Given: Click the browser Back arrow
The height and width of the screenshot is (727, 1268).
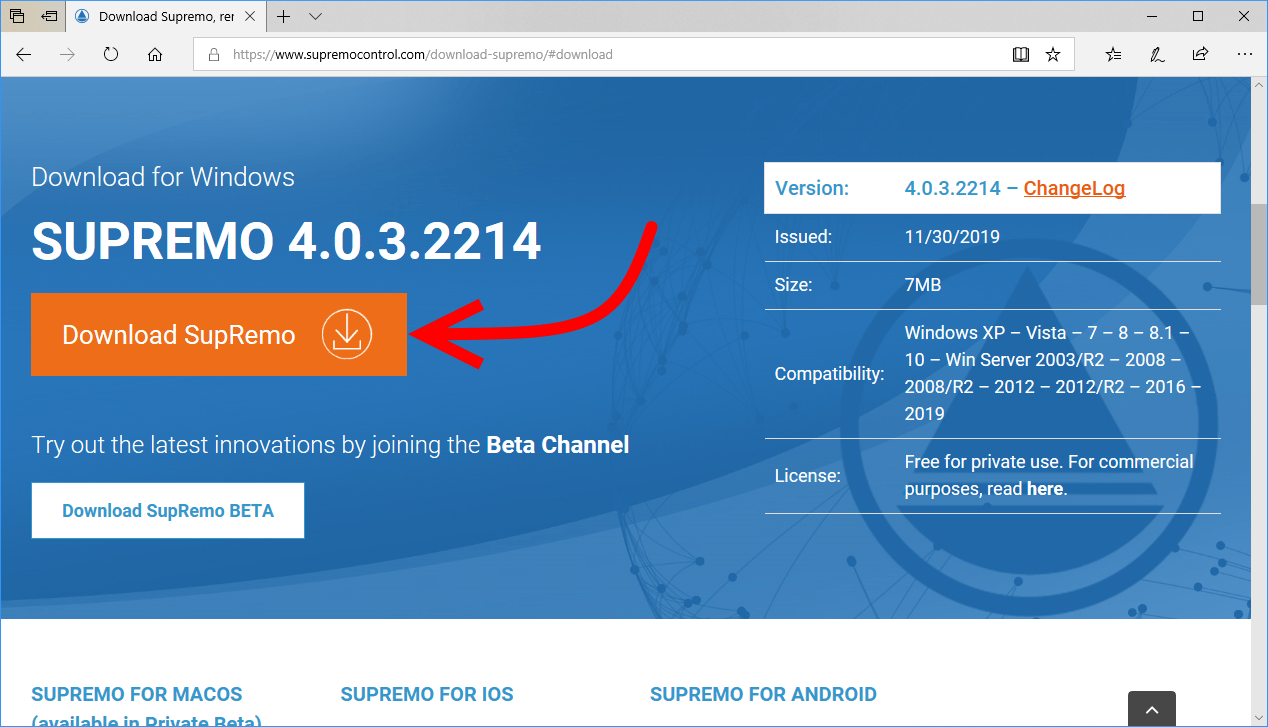Looking at the screenshot, I should [24, 55].
